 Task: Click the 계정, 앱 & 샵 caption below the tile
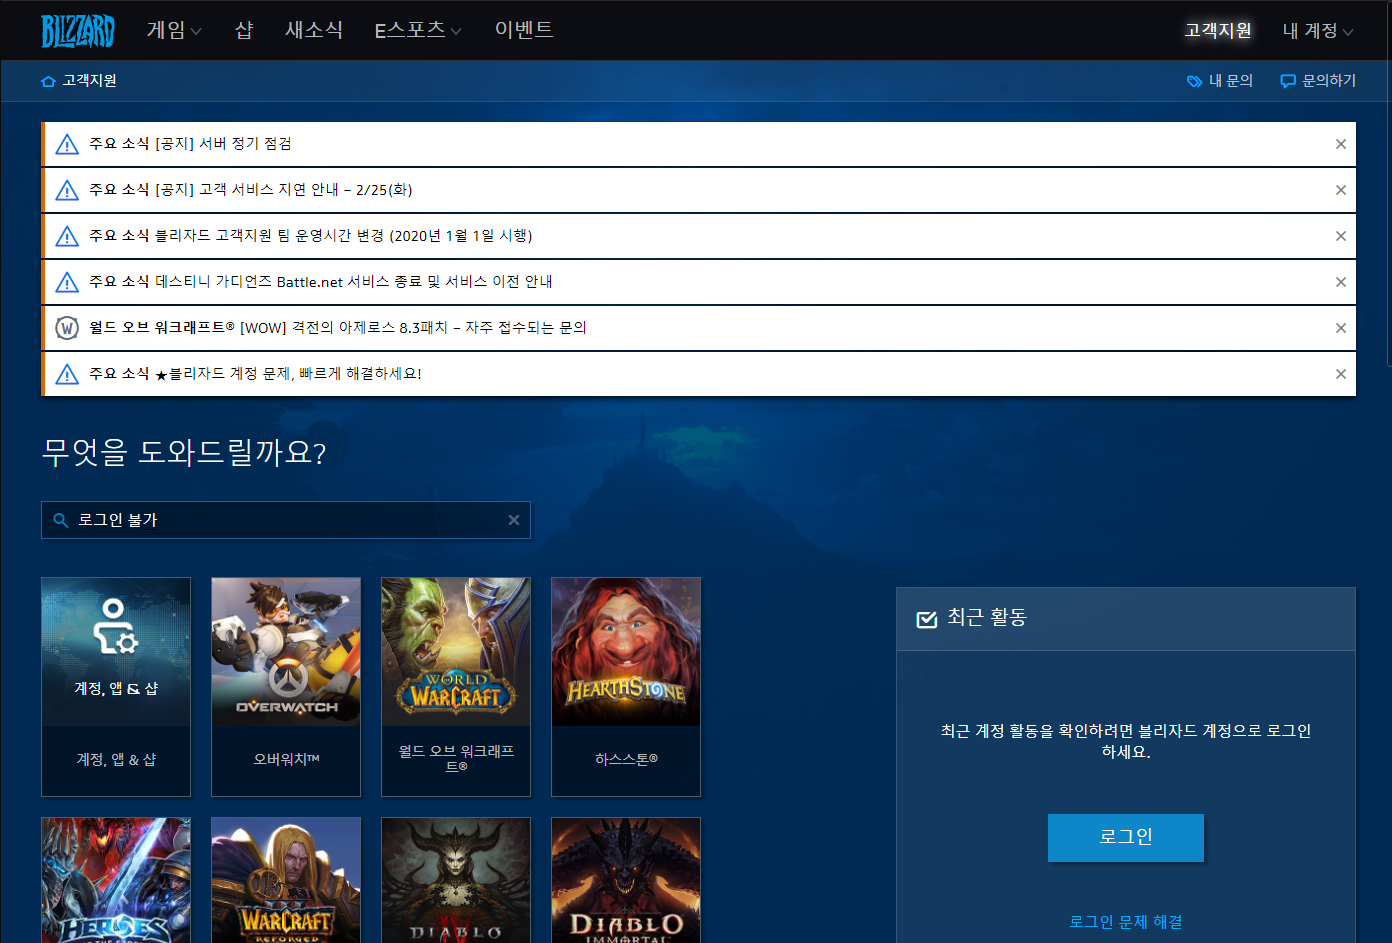116,760
